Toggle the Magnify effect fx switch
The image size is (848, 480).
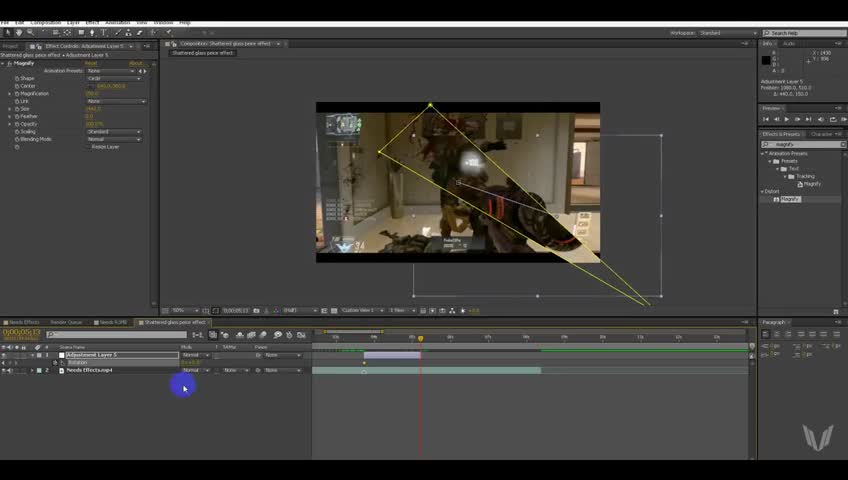9,63
